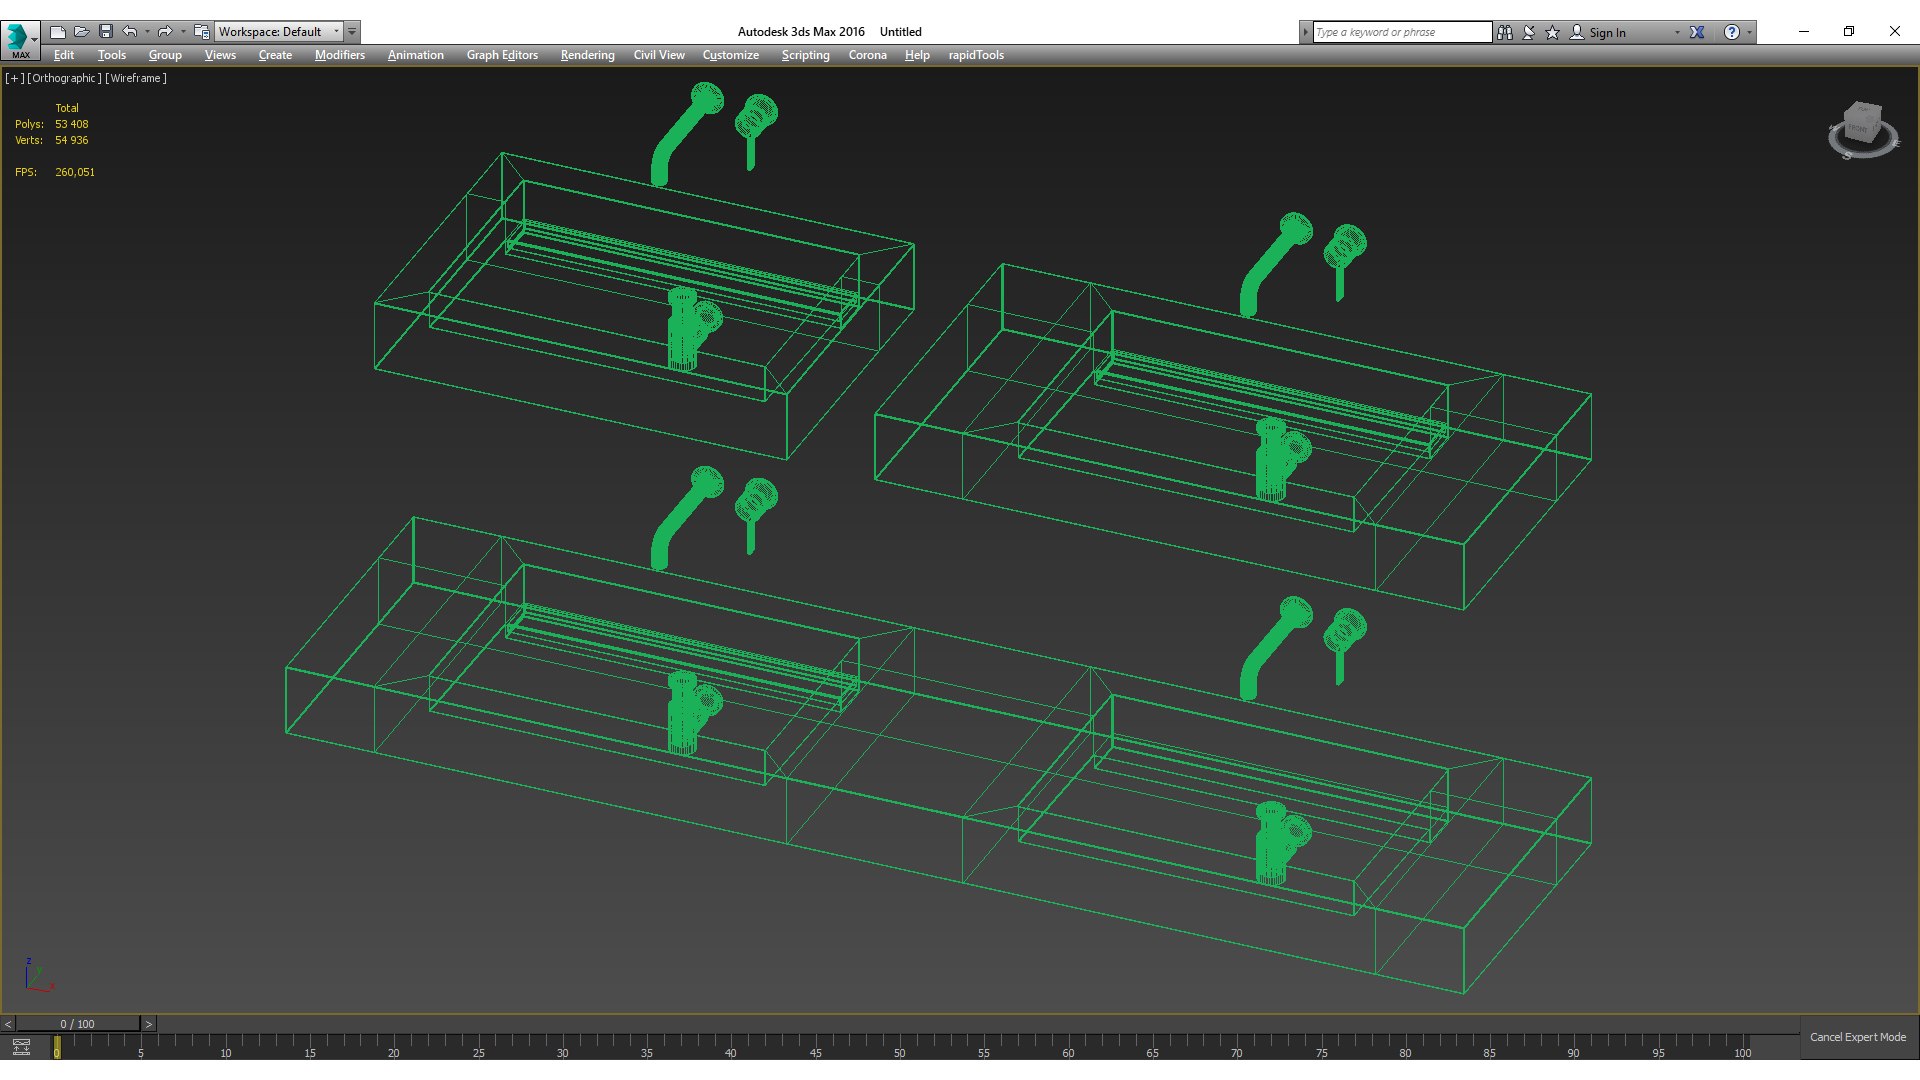Click the Project Folder icon

coord(201,32)
